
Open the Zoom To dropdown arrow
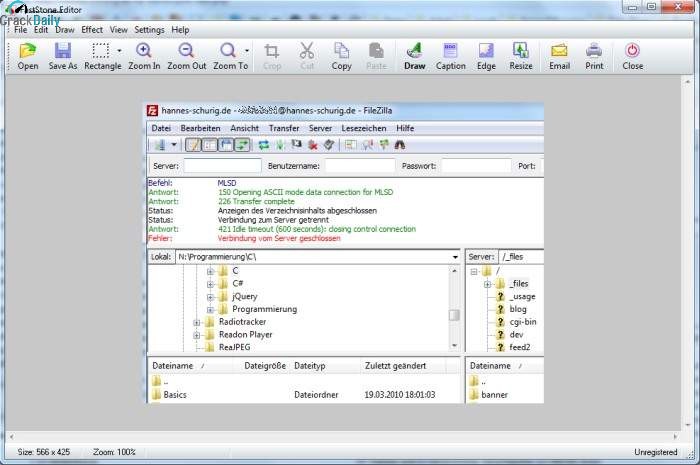click(x=247, y=51)
